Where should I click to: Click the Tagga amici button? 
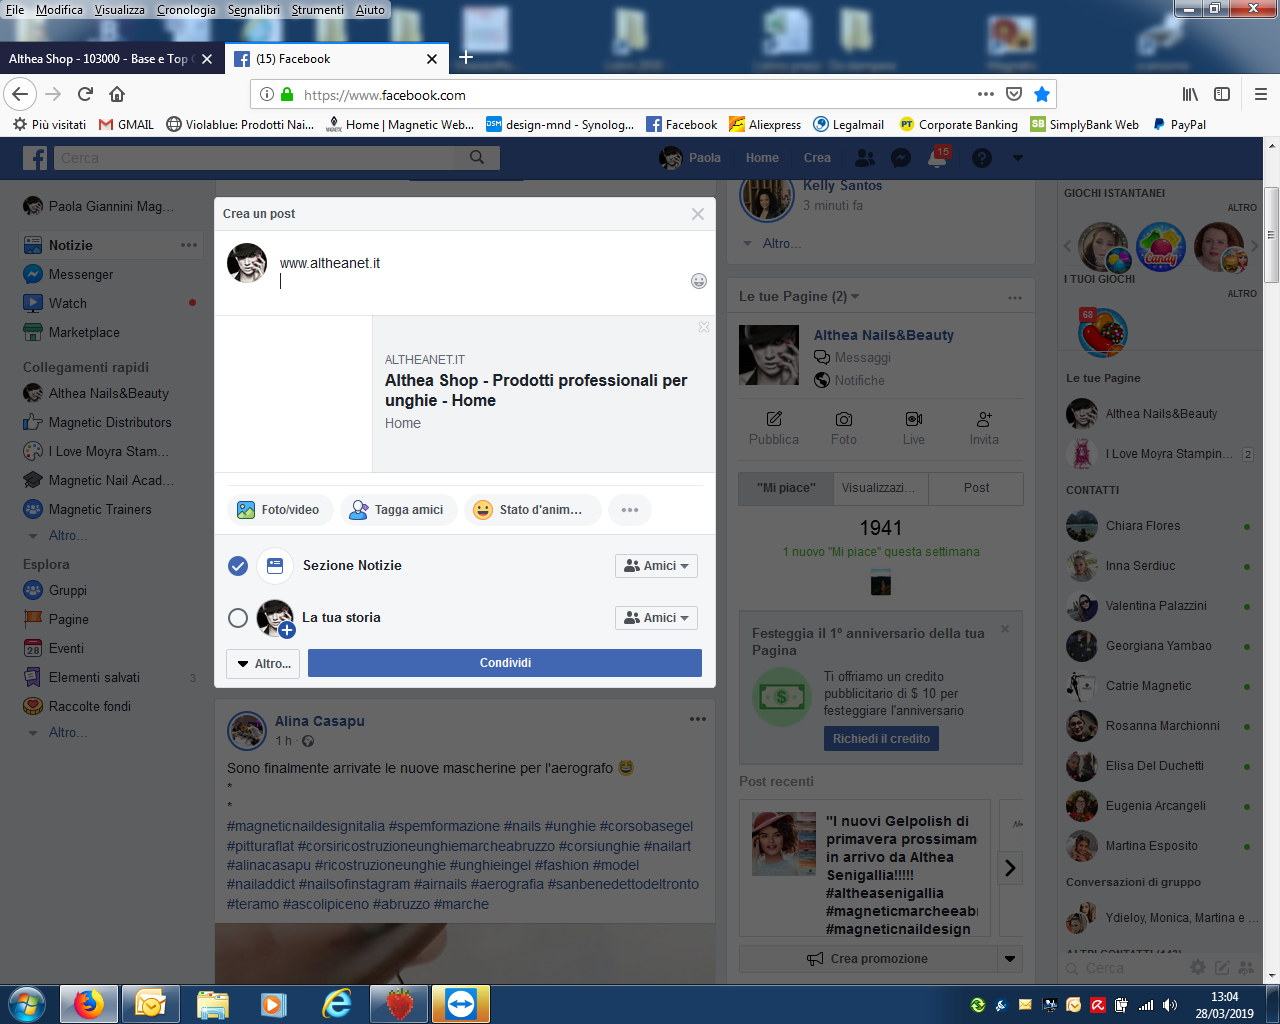click(x=398, y=510)
